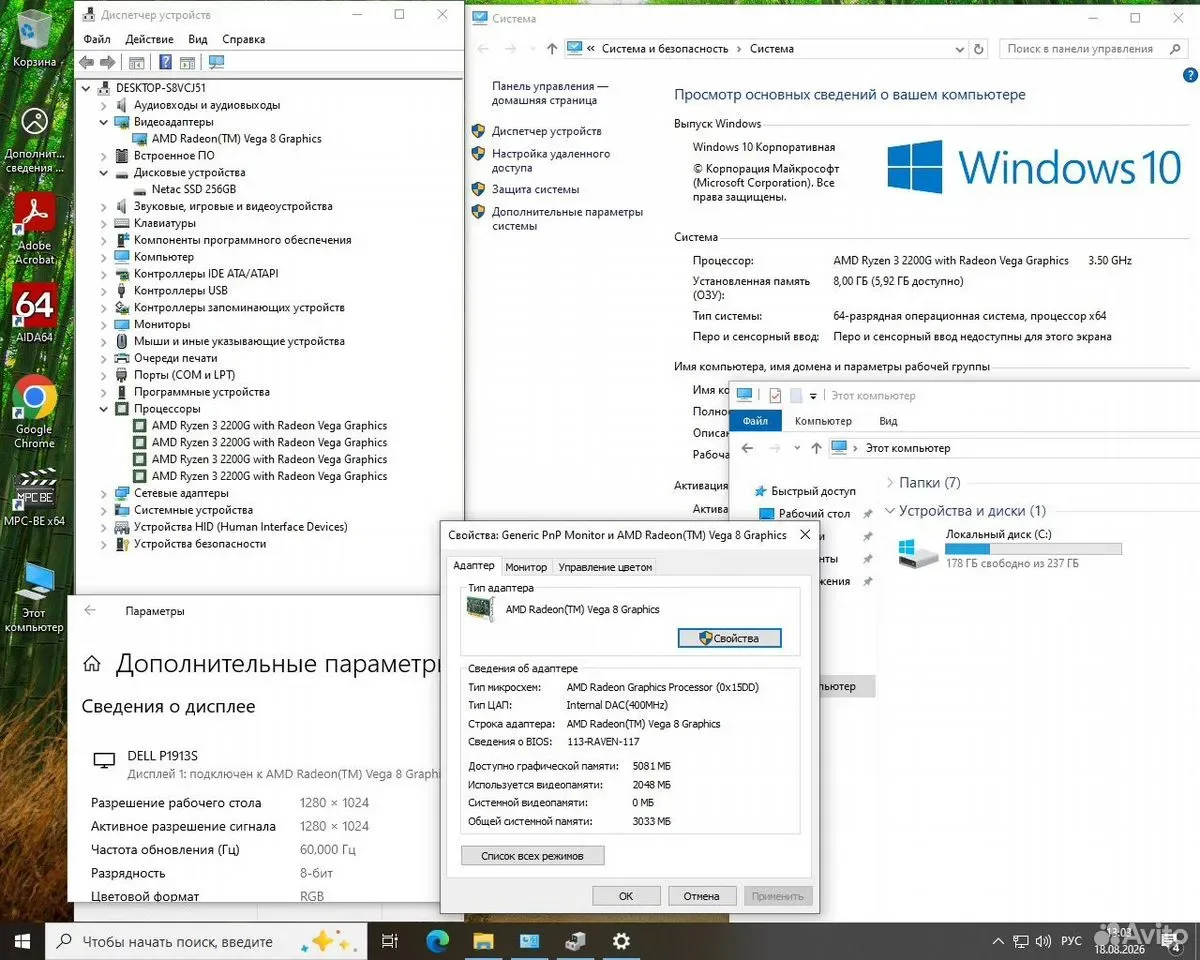Click the Windows Start button

tap(22, 941)
